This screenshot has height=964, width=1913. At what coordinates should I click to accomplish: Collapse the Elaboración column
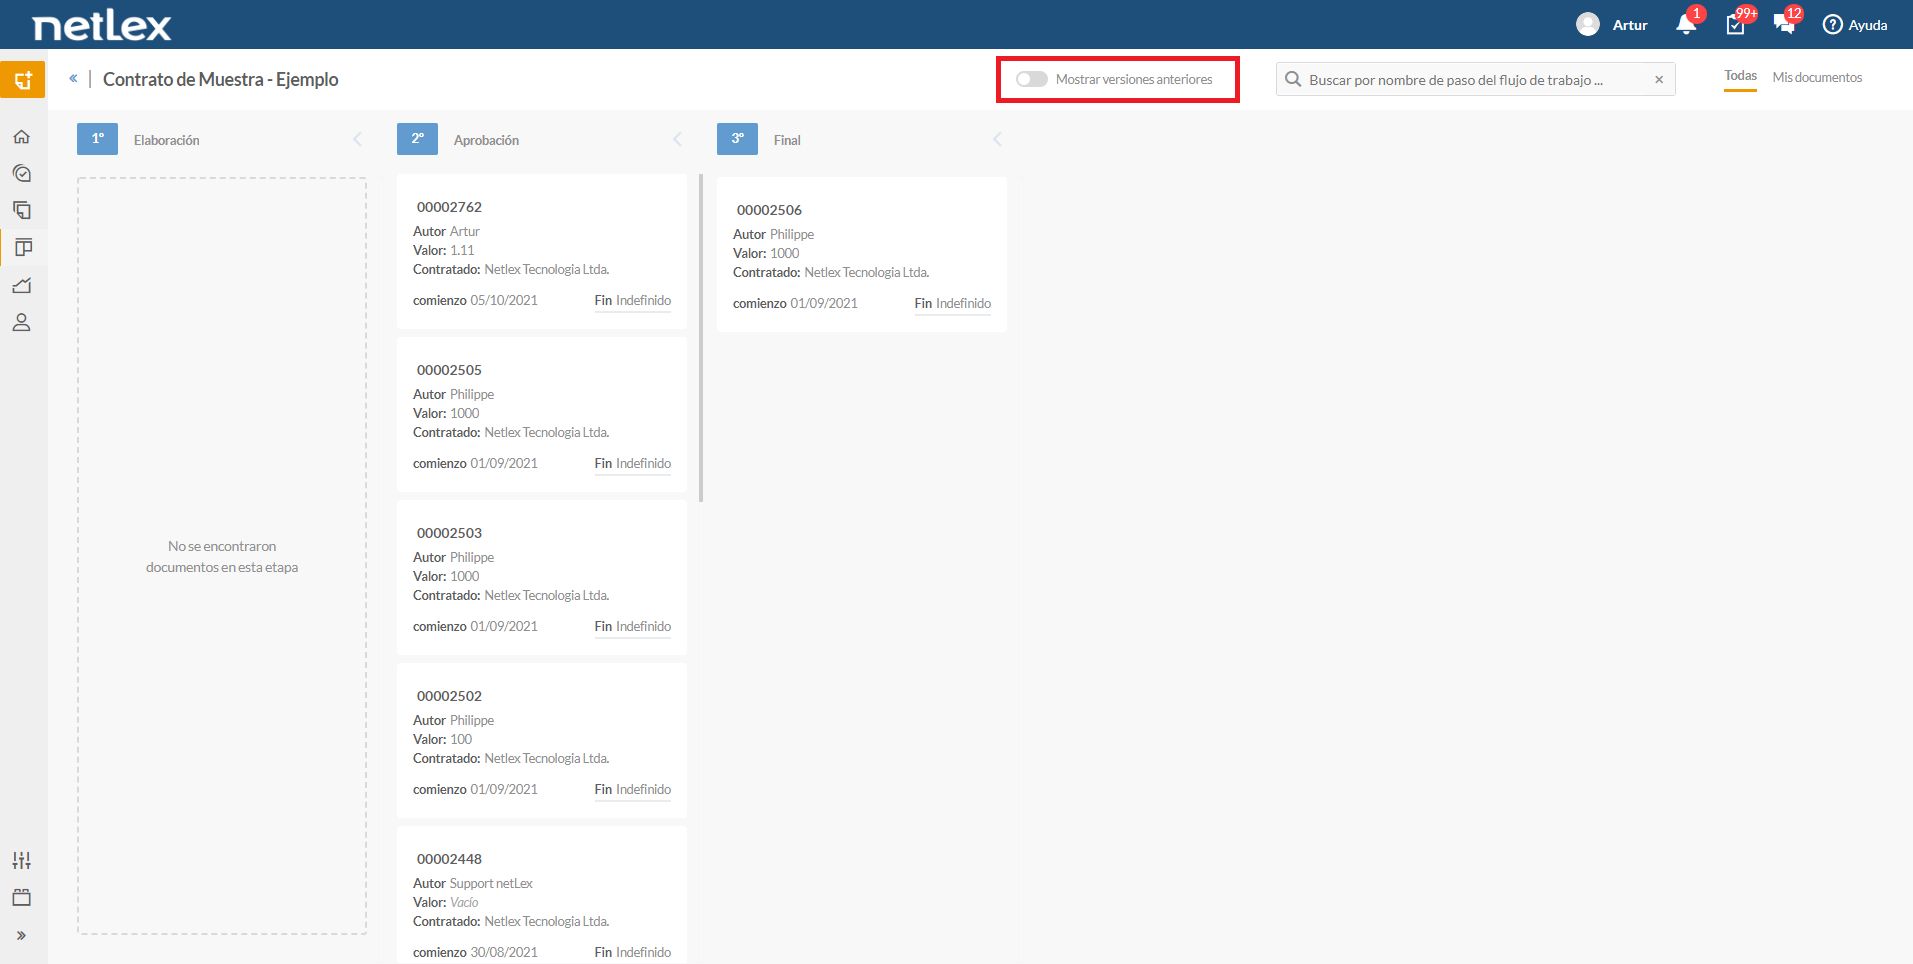click(x=357, y=139)
